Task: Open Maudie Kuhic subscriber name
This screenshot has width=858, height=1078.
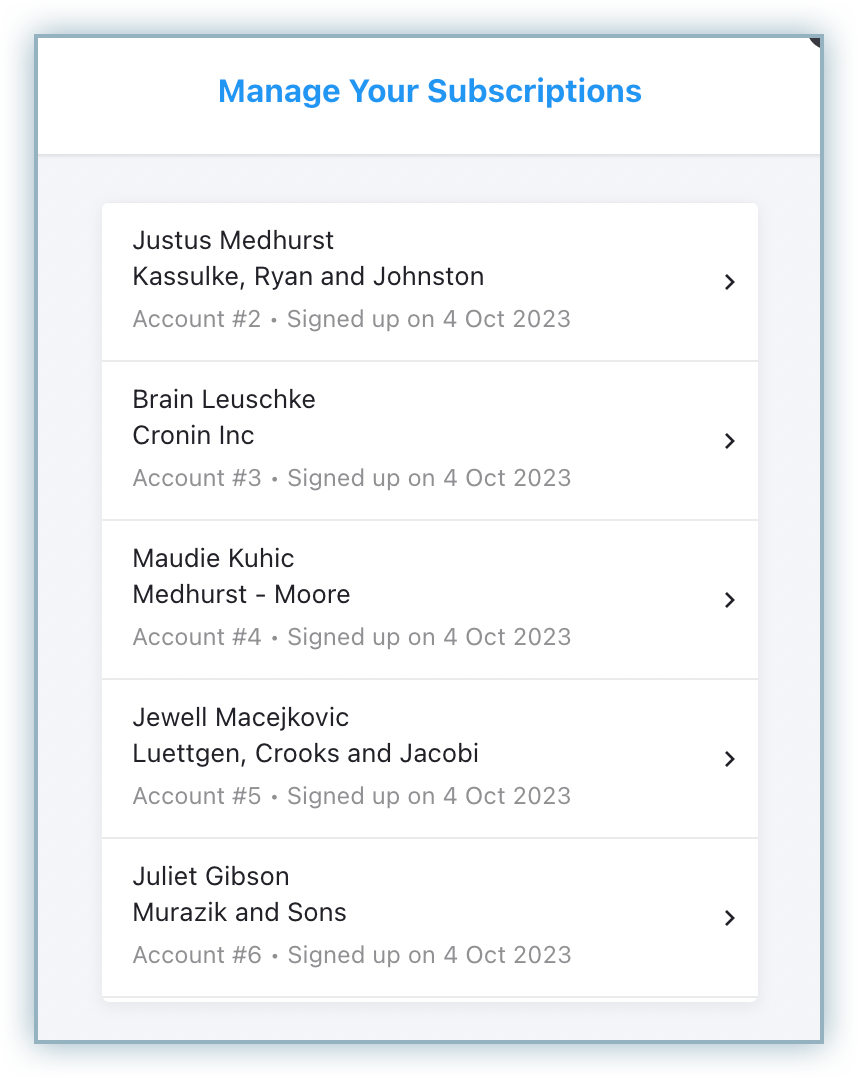Action: pos(213,558)
